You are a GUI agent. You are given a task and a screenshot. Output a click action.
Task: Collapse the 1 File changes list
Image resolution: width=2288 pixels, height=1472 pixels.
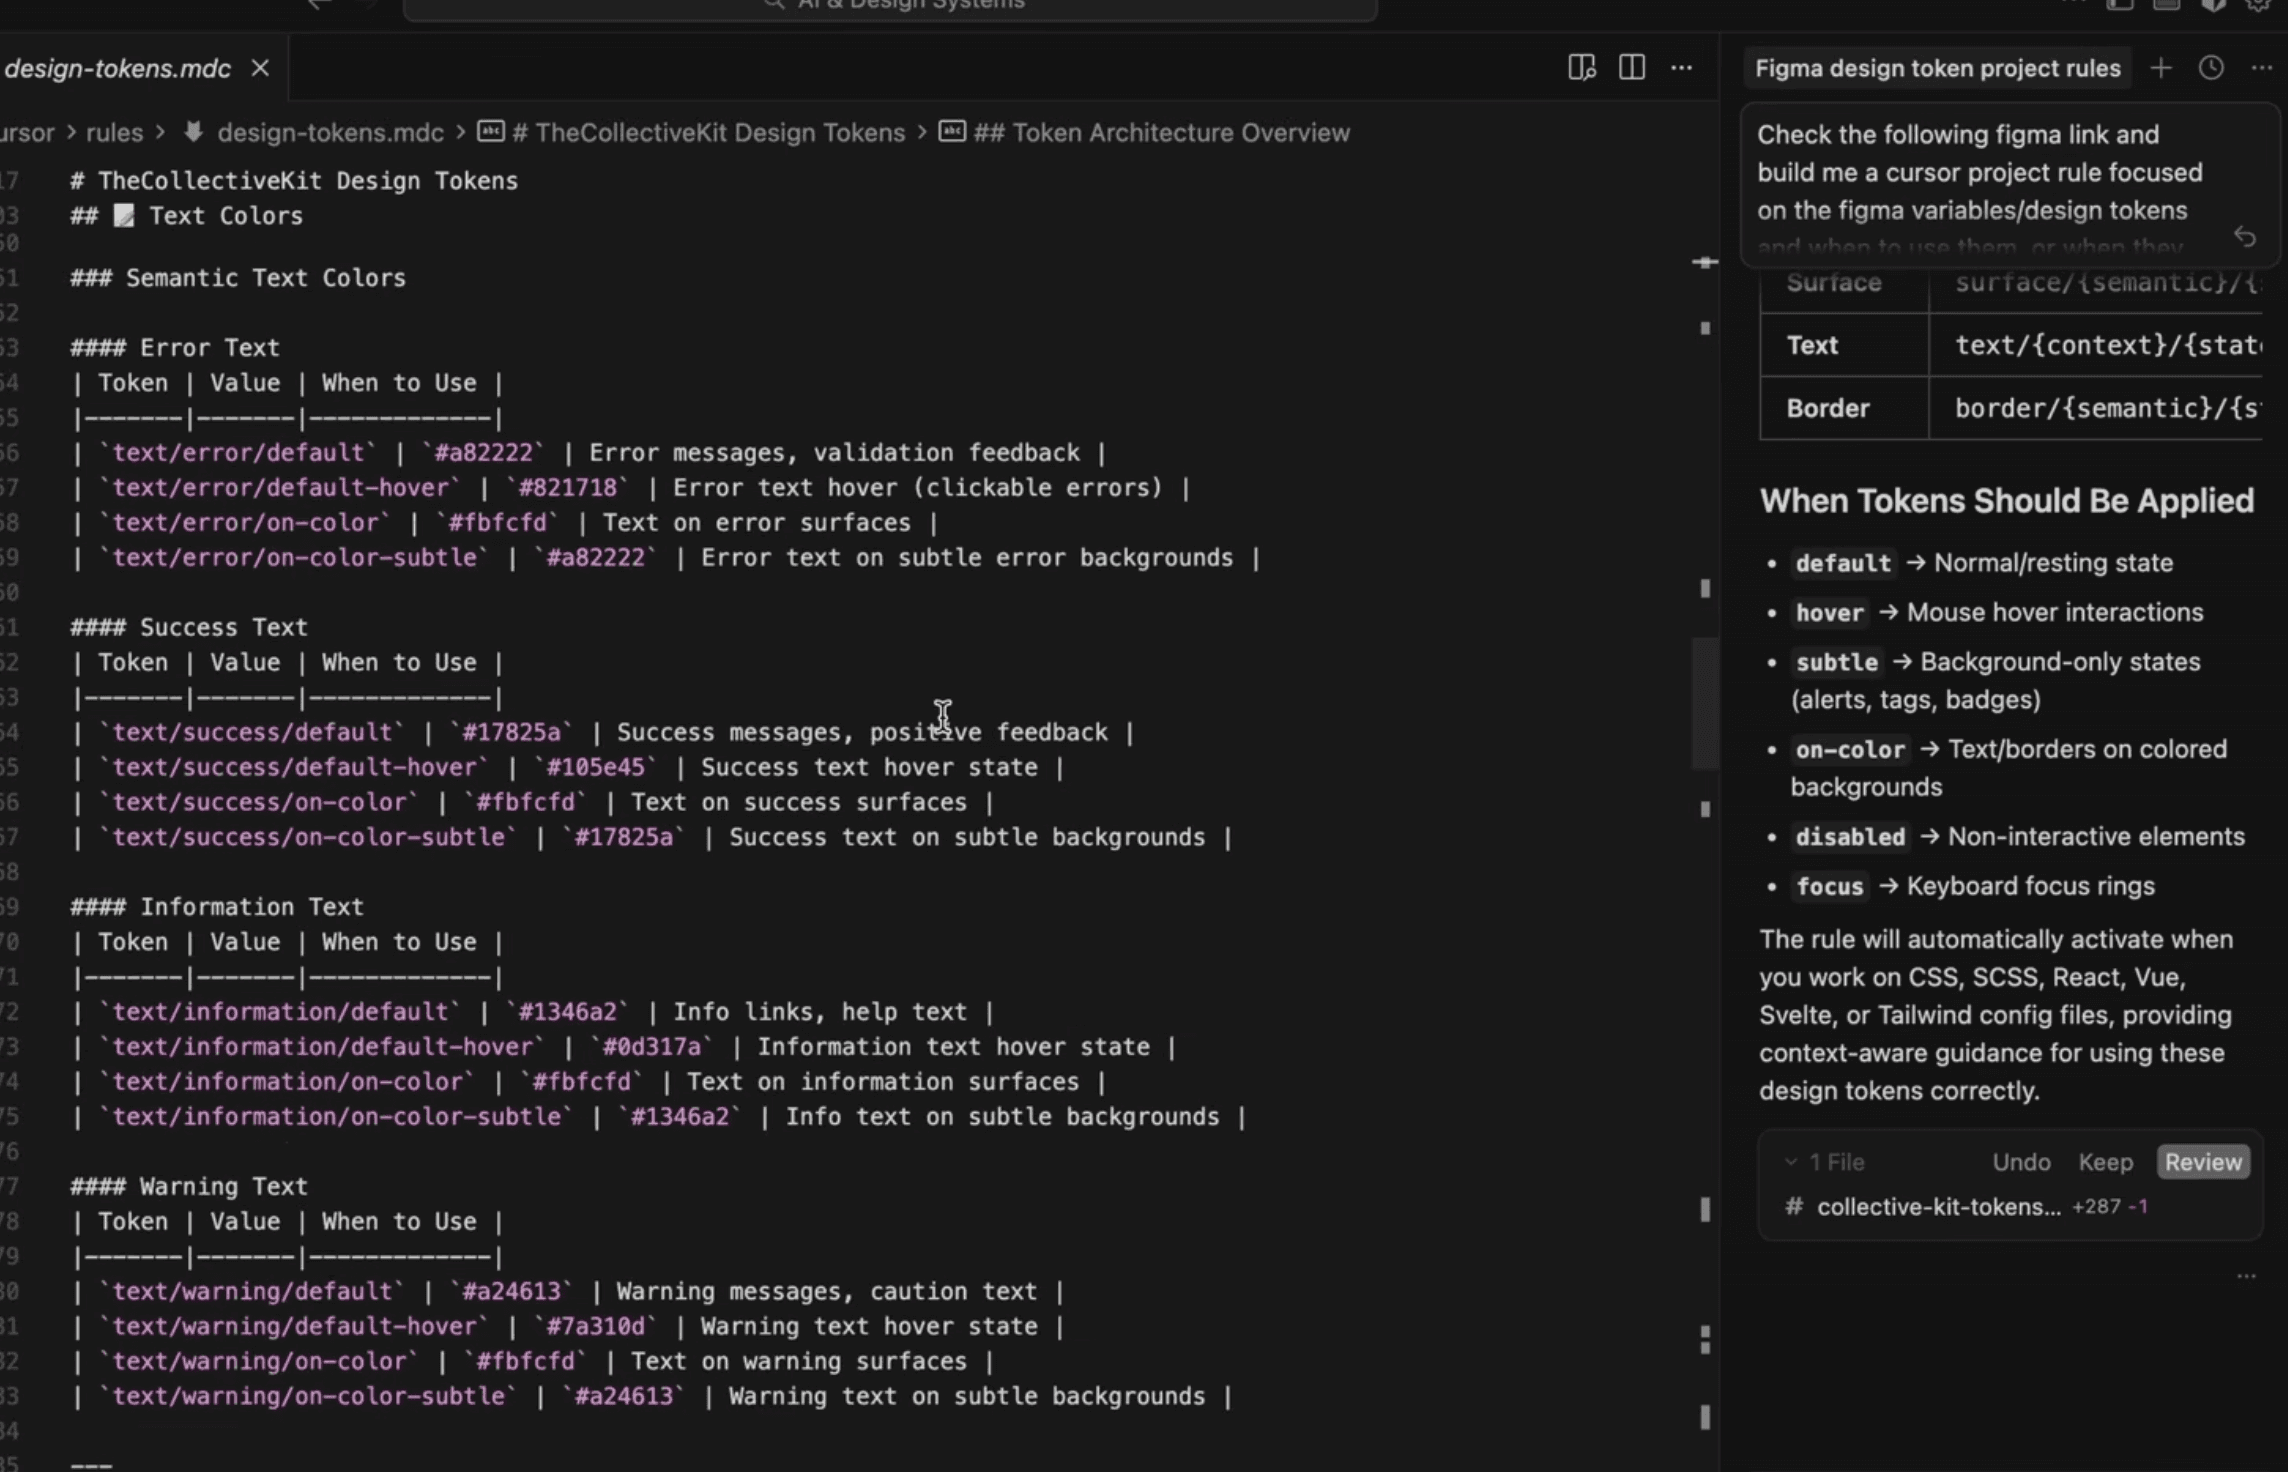pyautogui.click(x=1790, y=1162)
